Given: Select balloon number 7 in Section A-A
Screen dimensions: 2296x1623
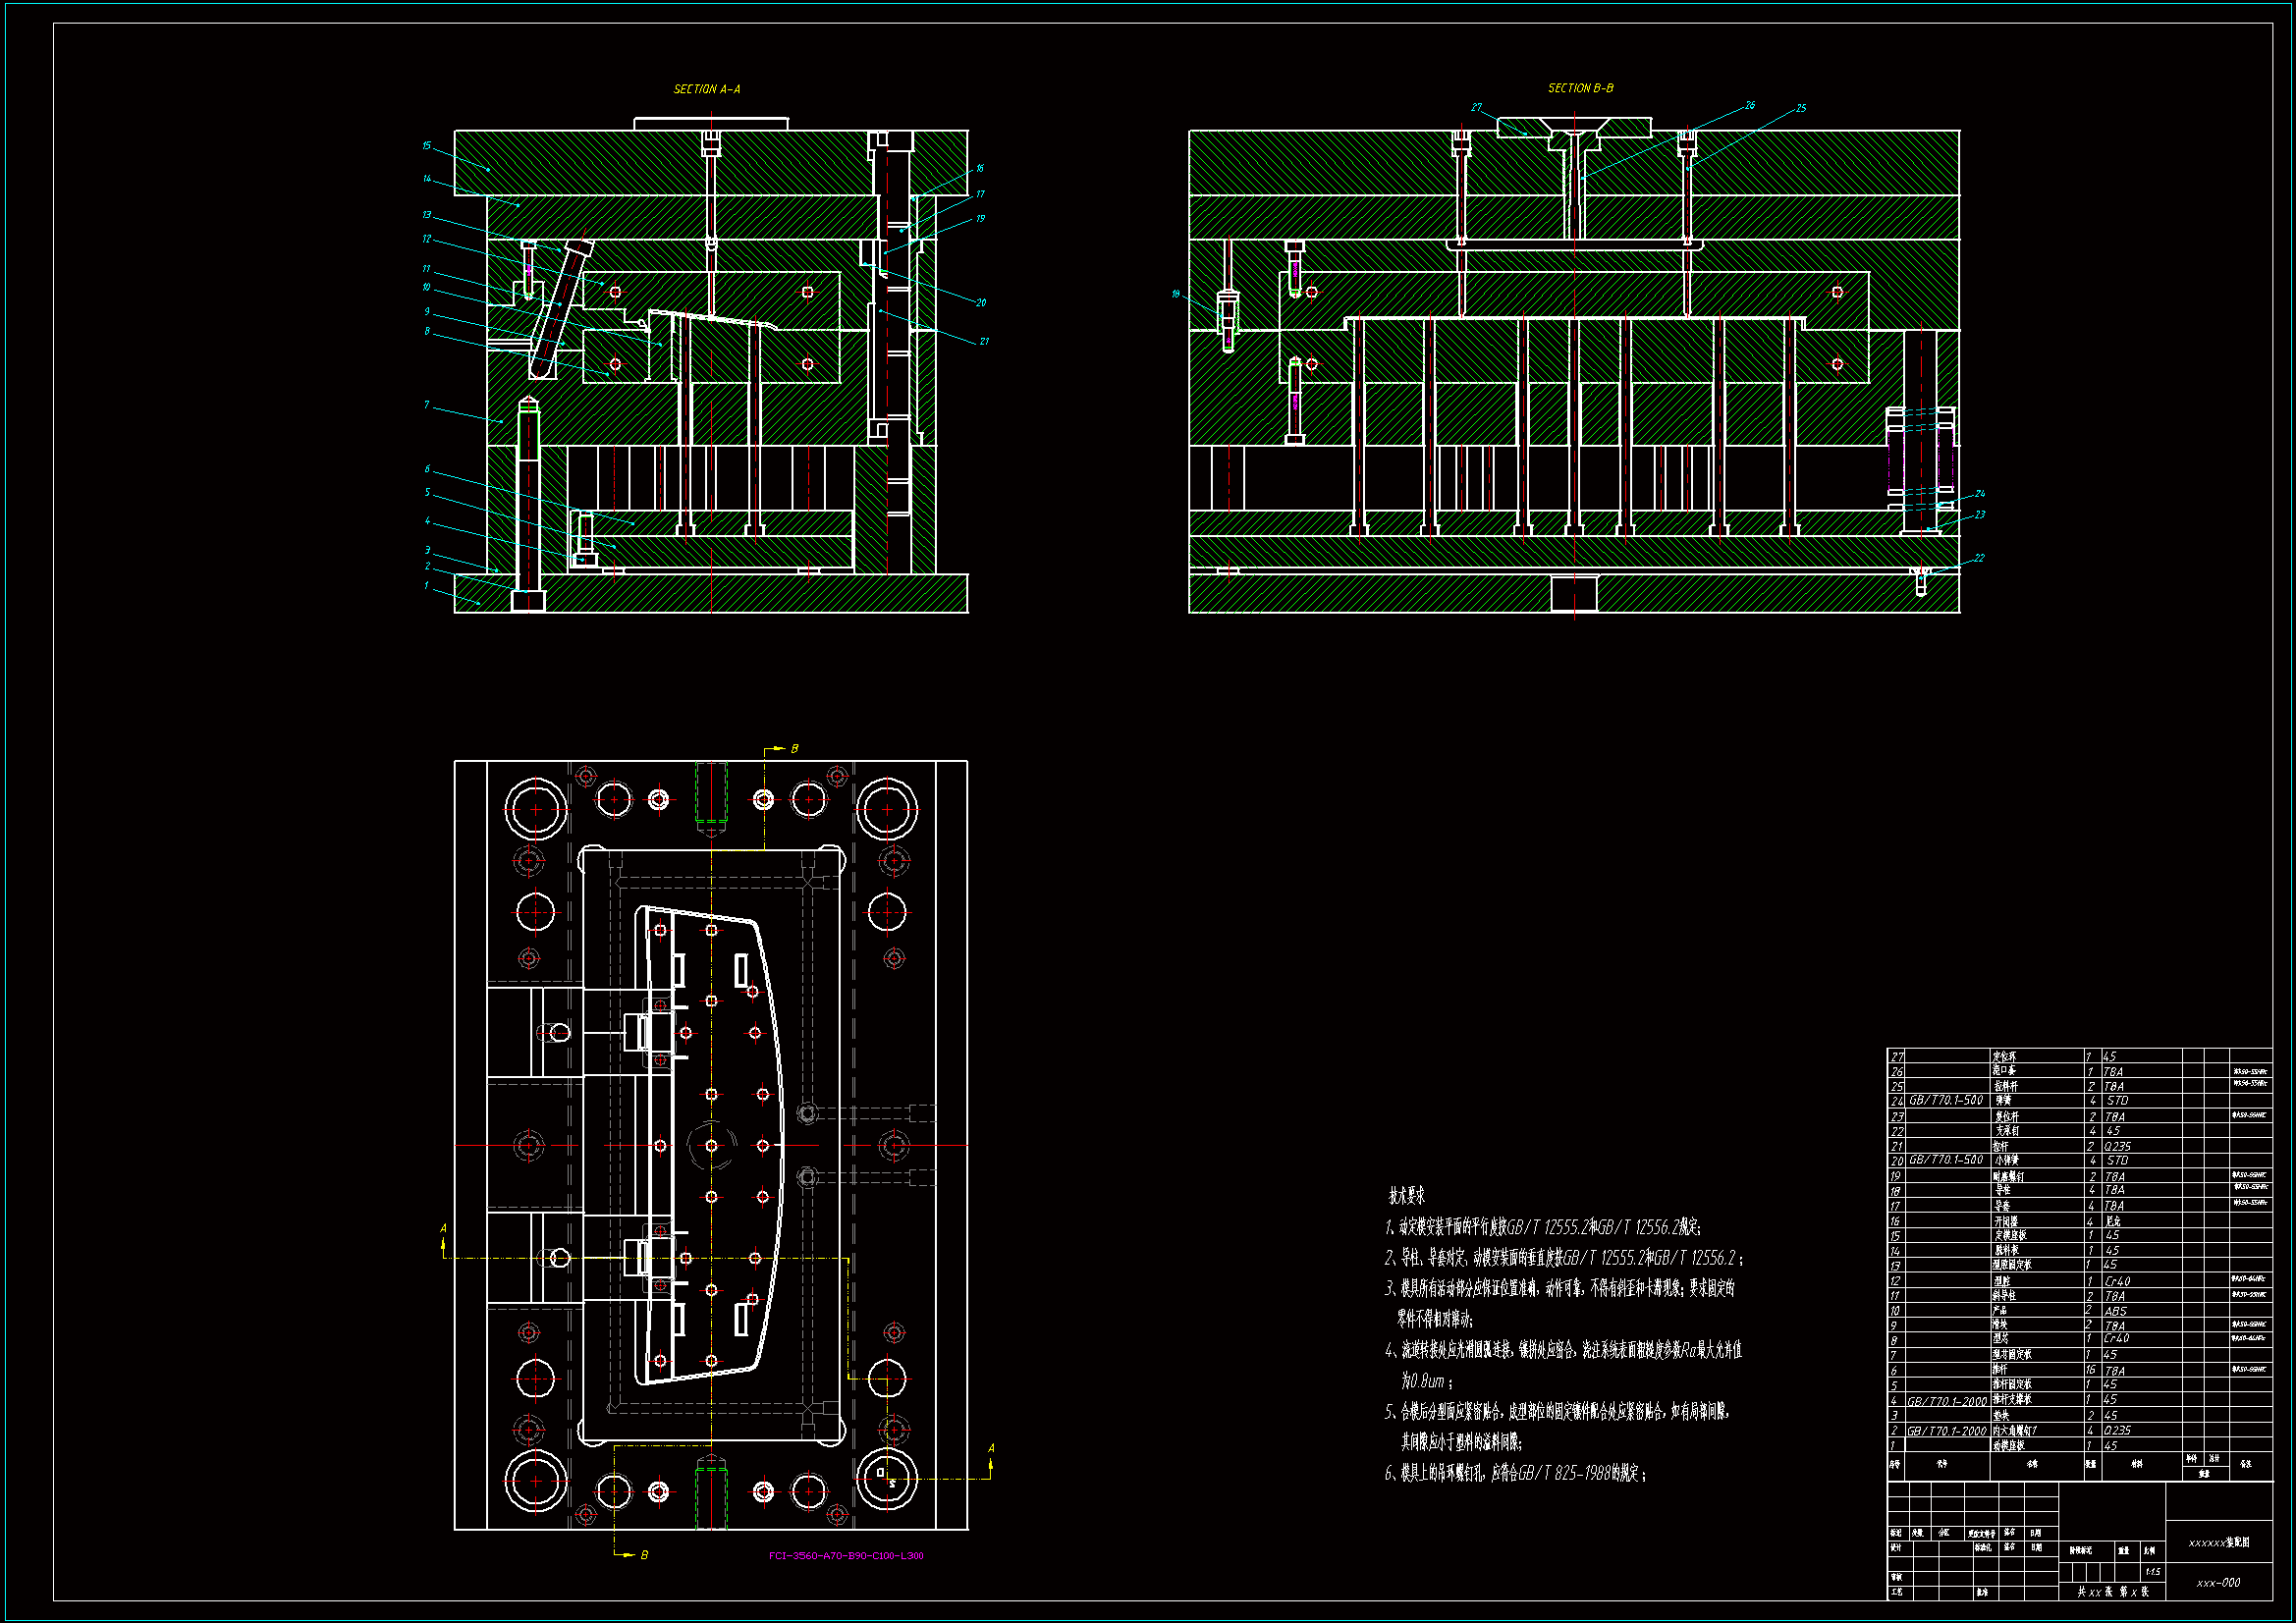Looking at the screenshot, I should 426,405.
